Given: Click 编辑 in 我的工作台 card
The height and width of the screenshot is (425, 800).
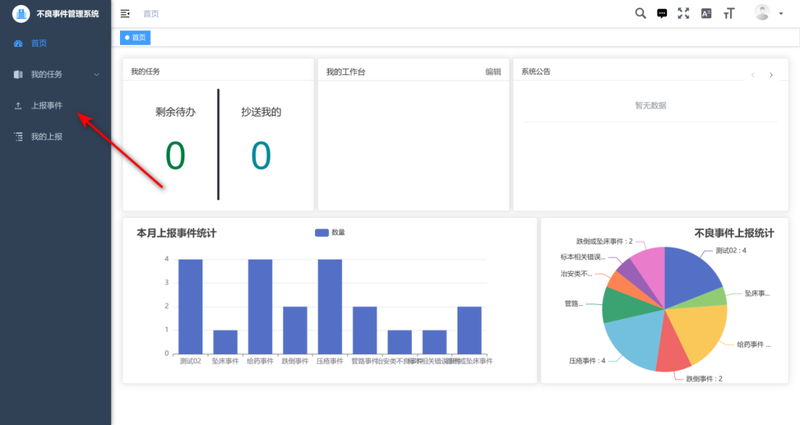Looking at the screenshot, I should (x=493, y=72).
